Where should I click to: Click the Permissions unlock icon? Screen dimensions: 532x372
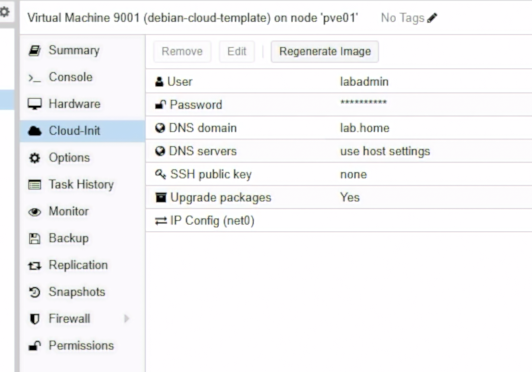pos(35,346)
